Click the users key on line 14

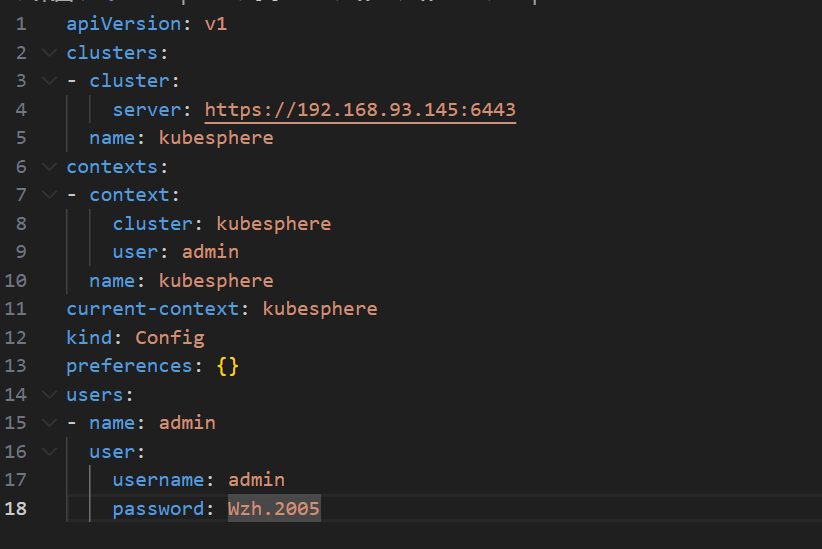[95, 394]
